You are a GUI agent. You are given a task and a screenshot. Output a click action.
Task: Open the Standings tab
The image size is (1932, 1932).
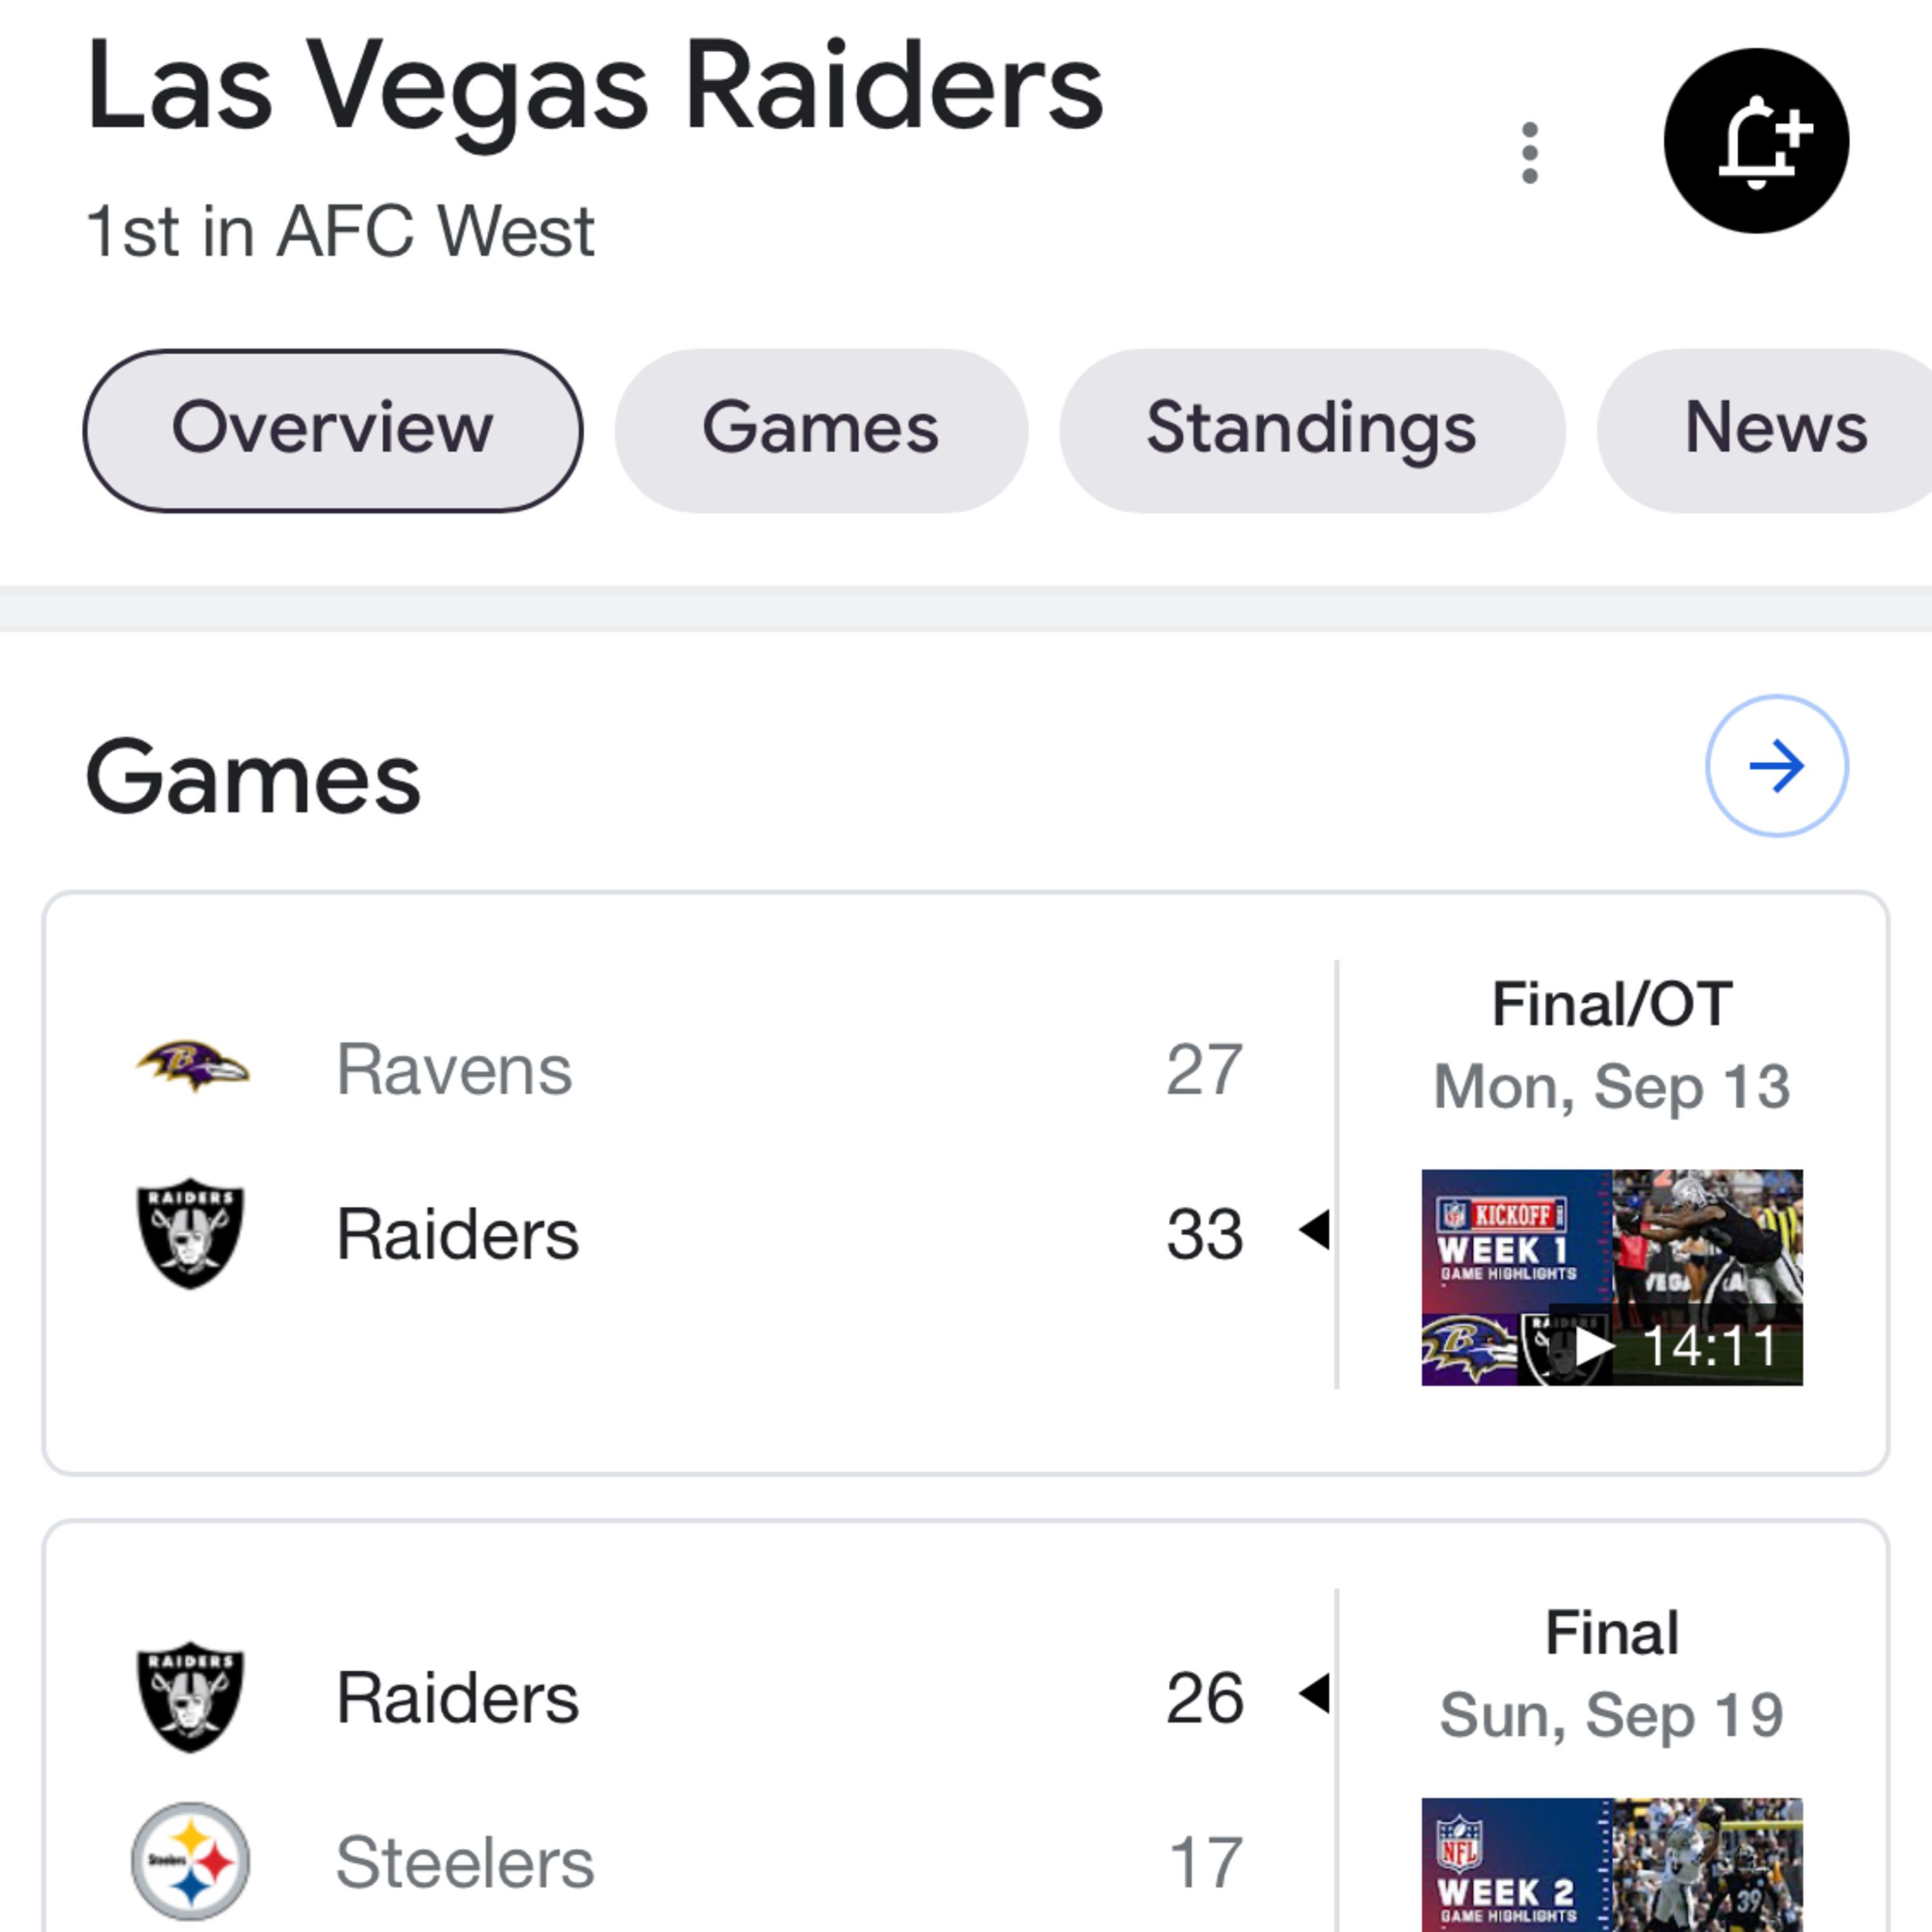tap(1312, 430)
